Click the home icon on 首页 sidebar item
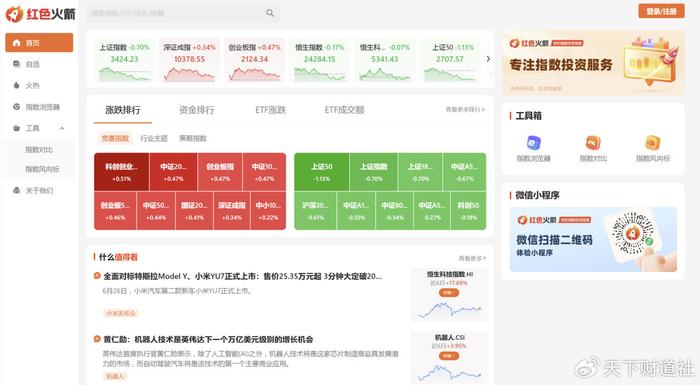Image resolution: width=700 pixels, height=385 pixels. click(17, 43)
